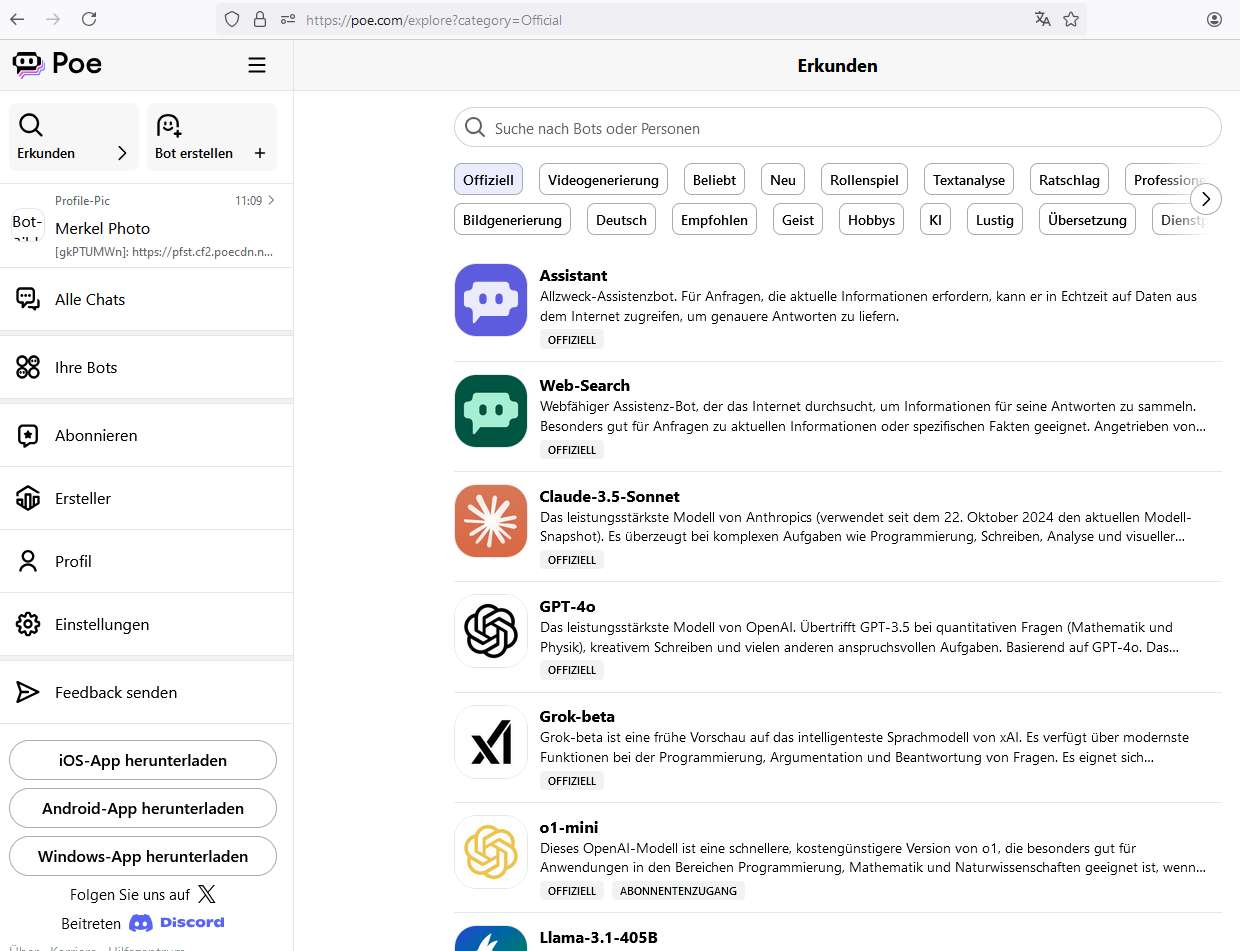Screen dimensions: 1240x951
Task: Click Feedback senden
Action: pyautogui.click(x=146, y=692)
